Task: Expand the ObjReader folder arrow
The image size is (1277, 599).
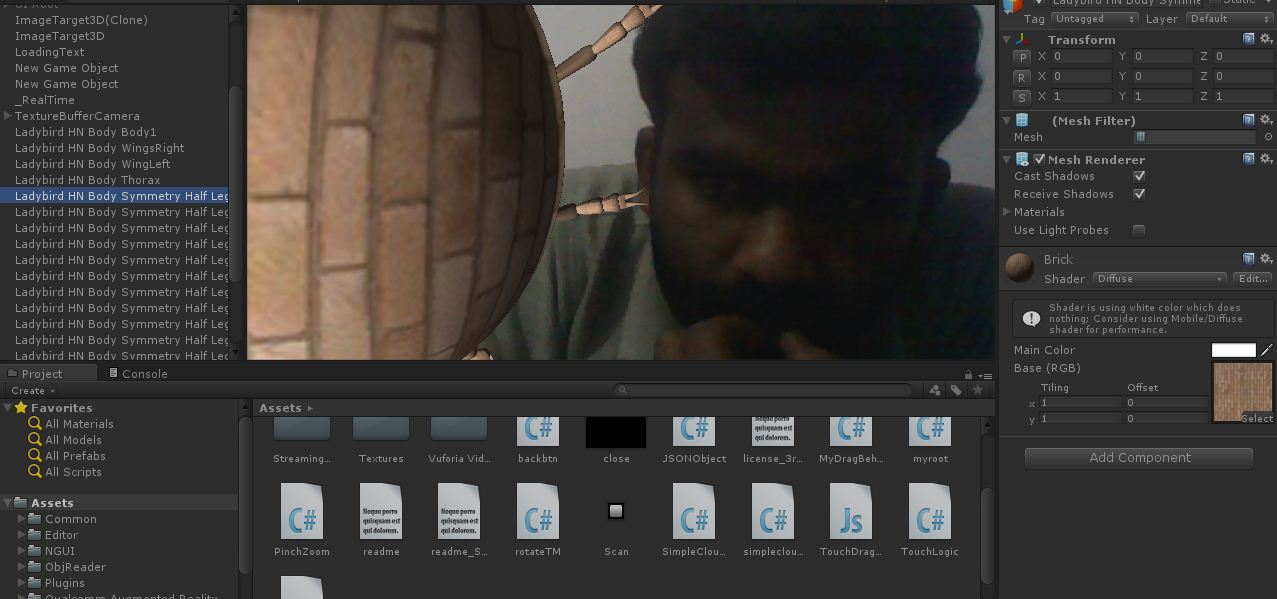Action: tap(21, 567)
